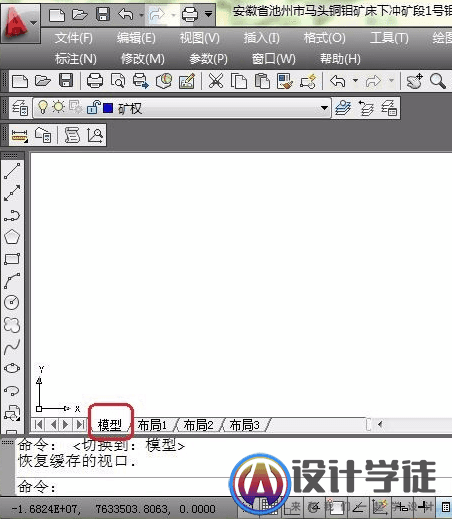Screen dimensions: 452x519
Task: Select the Revision Cloud tool
Action: [12, 325]
